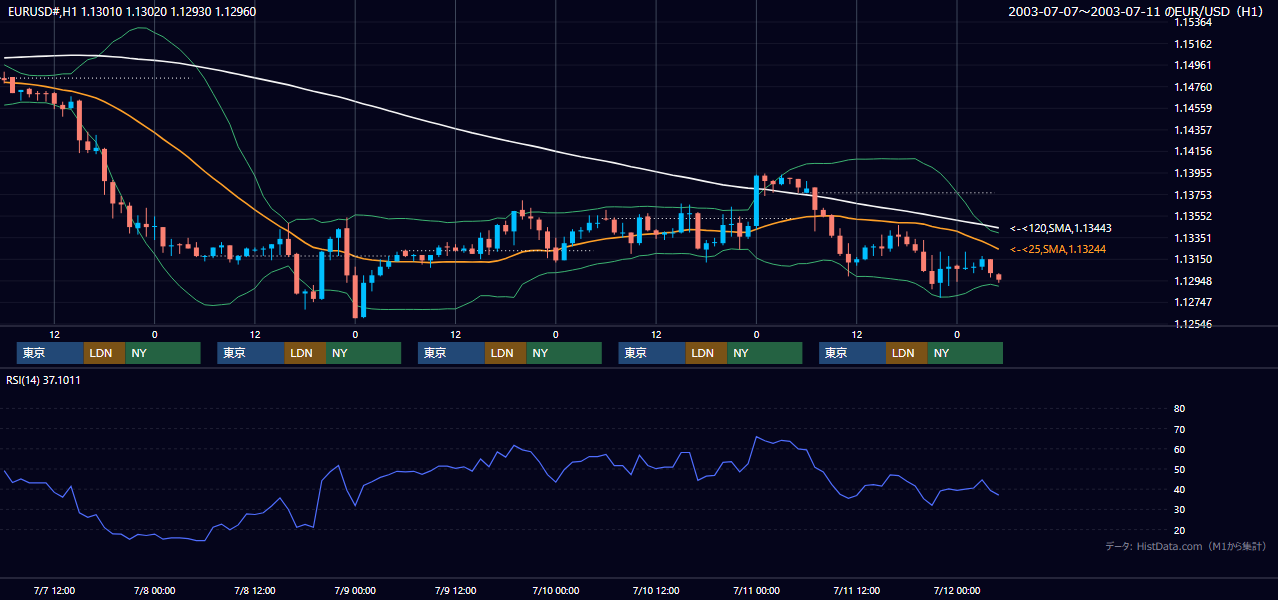Click the 1.15162 price axis label
1278x600 pixels.
pyautogui.click(x=1192, y=44)
